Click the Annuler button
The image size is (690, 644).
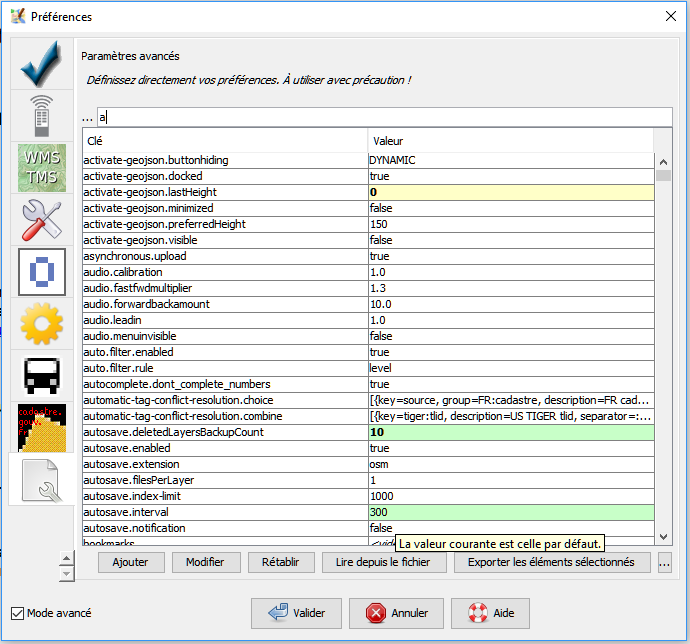[x=396, y=613]
